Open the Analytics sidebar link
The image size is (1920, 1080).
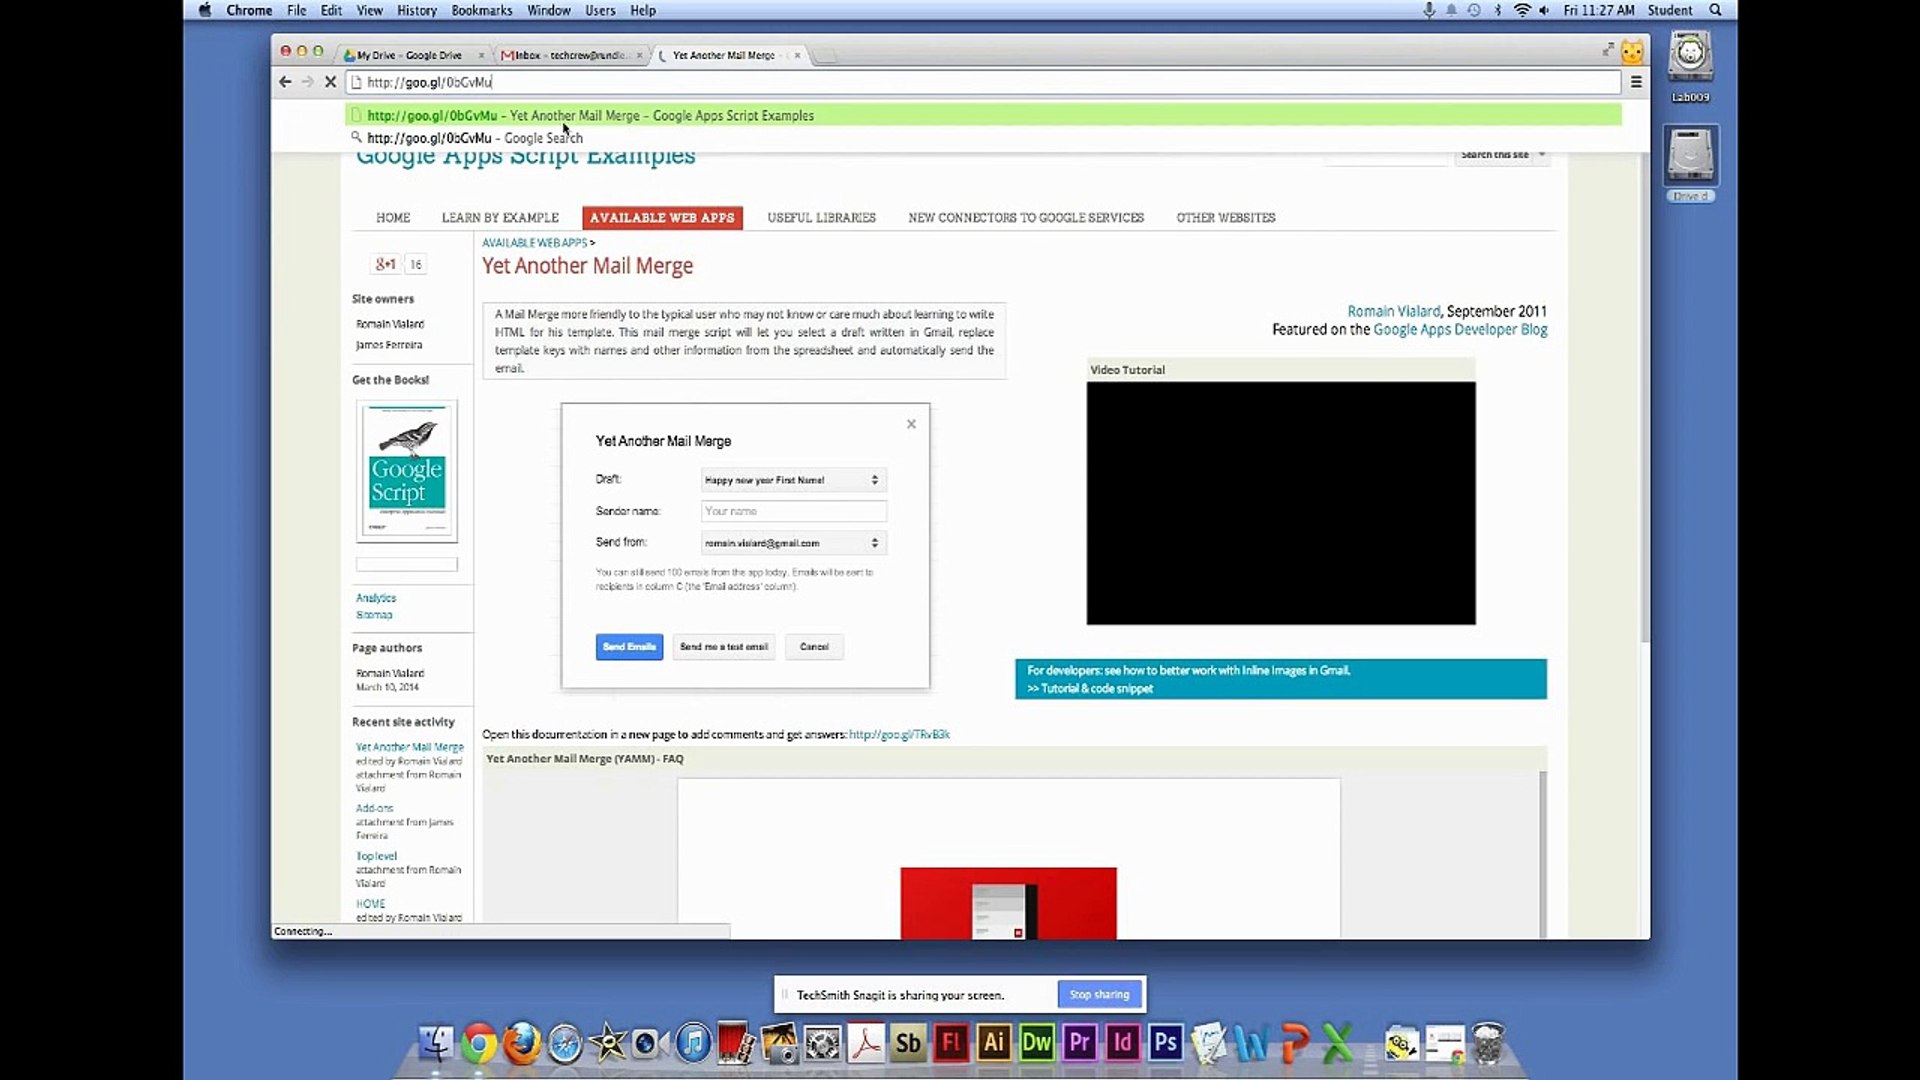[x=376, y=598]
